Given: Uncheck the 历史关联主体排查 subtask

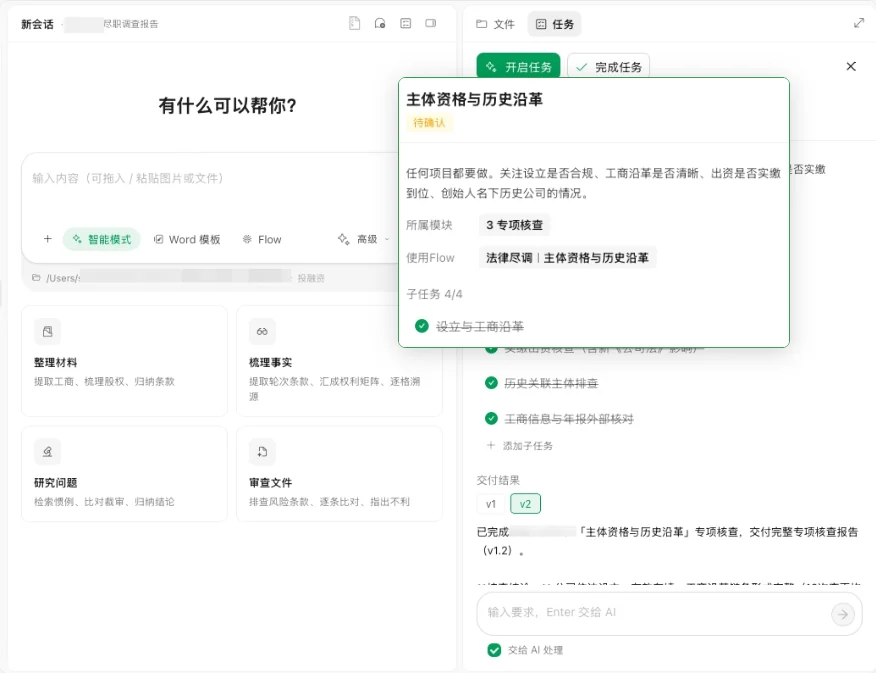Looking at the screenshot, I should point(491,383).
